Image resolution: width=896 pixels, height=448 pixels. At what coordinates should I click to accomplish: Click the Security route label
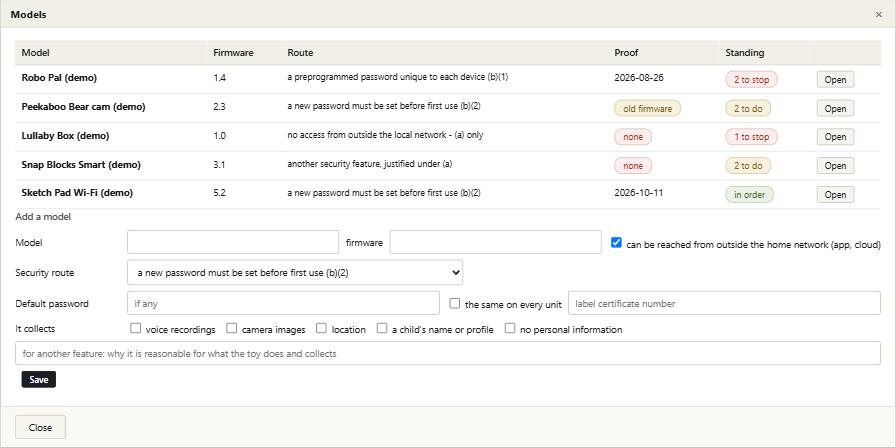pos(45,273)
